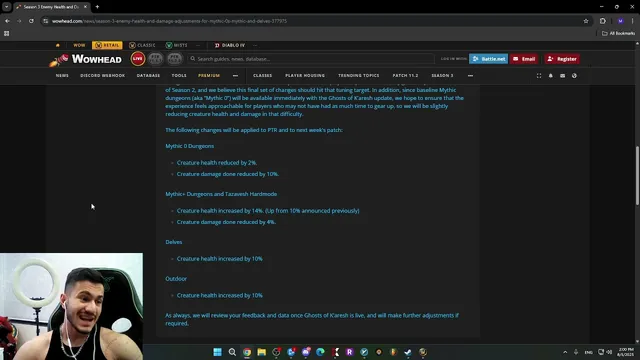Select the second grey PTR badge
The image size is (640, 360).
[174, 59]
